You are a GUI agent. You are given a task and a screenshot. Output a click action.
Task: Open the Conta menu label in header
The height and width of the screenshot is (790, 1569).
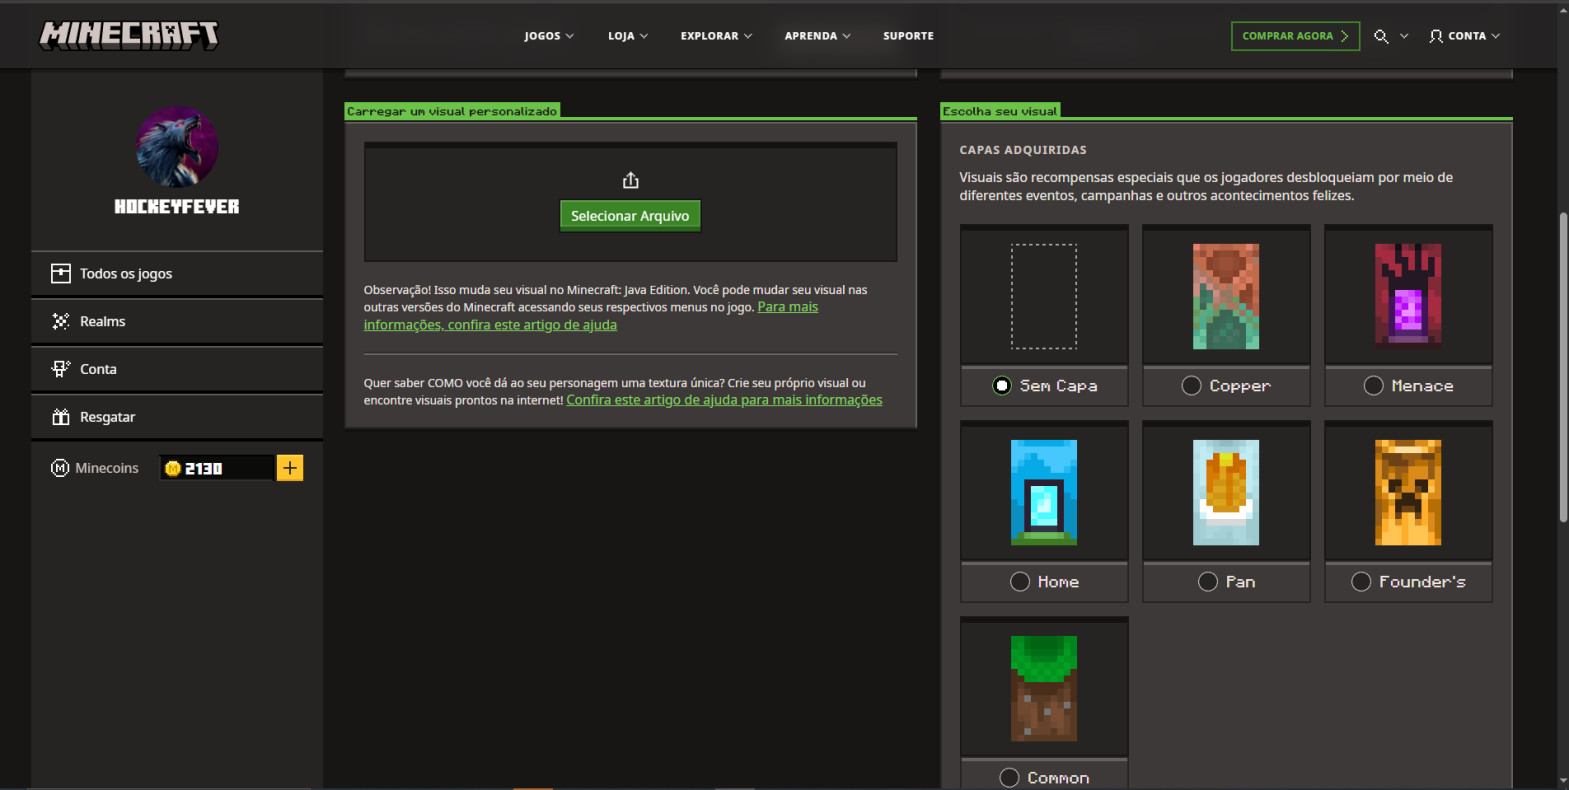[x=1467, y=36]
